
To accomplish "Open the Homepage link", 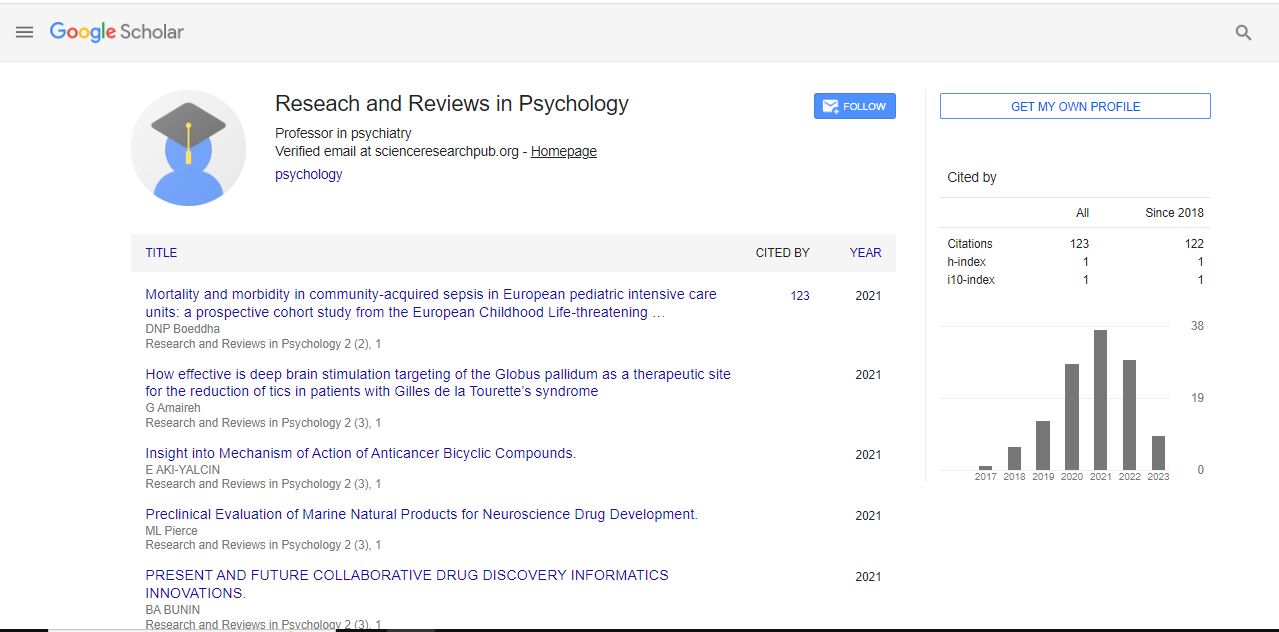I will point(563,152).
